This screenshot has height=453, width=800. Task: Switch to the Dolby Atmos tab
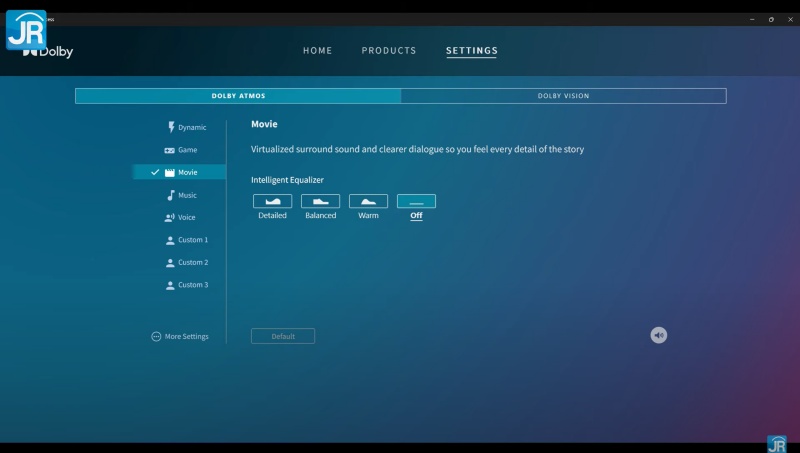(x=238, y=96)
